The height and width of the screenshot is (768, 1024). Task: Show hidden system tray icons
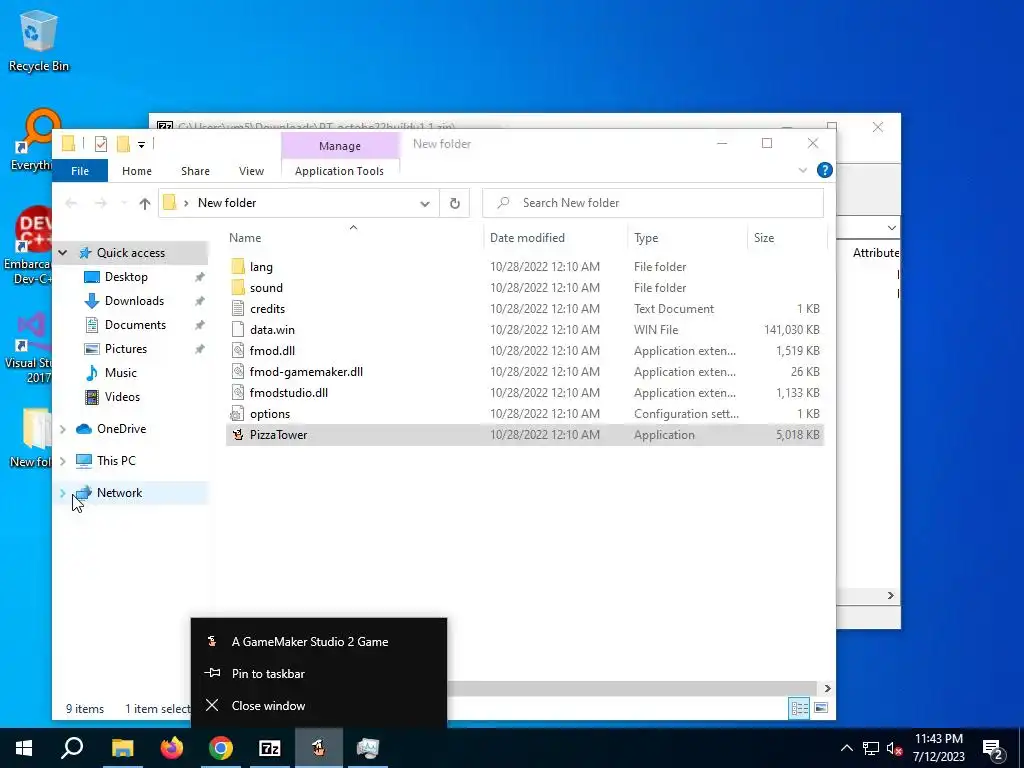(846, 748)
